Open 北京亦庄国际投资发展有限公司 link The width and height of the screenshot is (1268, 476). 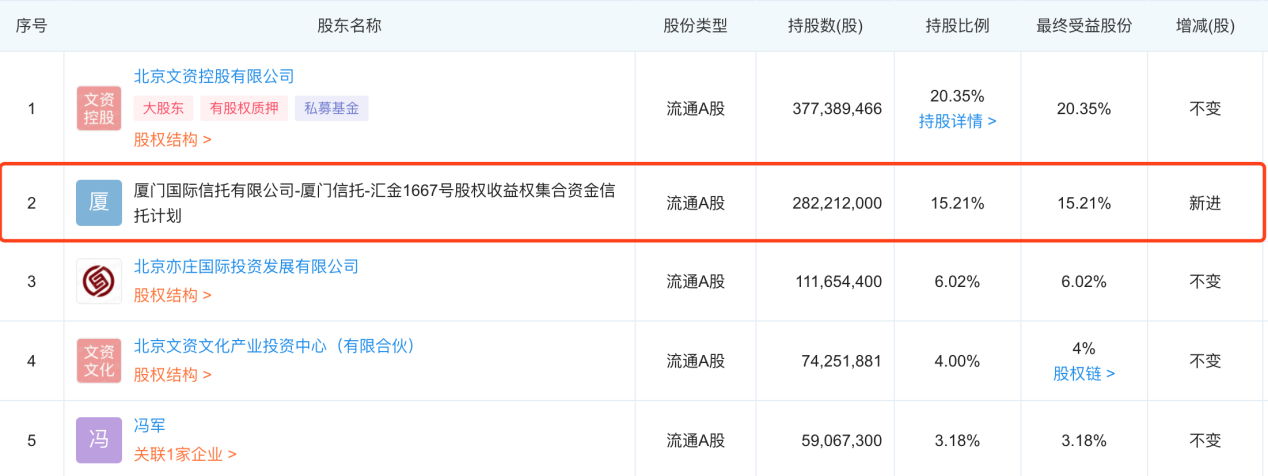tap(246, 266)
